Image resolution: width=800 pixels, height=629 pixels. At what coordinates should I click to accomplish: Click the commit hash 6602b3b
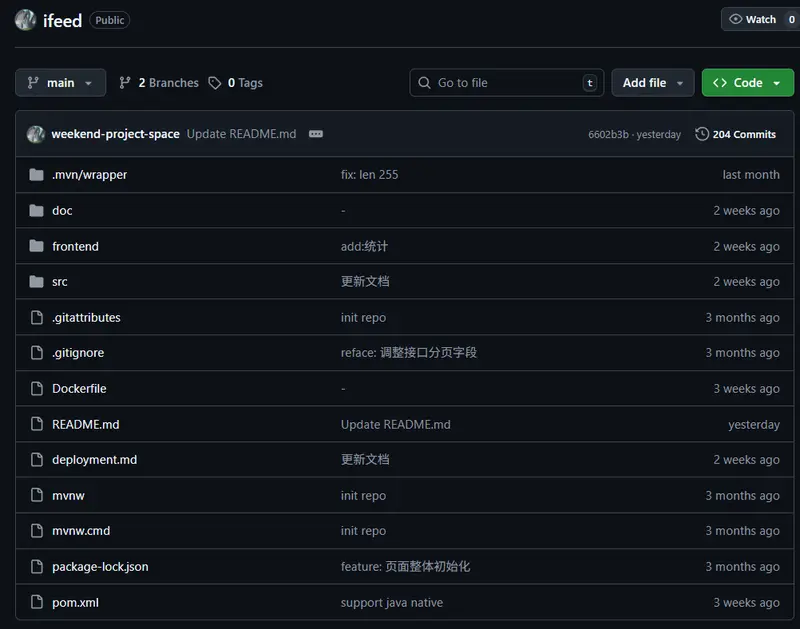coord(608,134)
